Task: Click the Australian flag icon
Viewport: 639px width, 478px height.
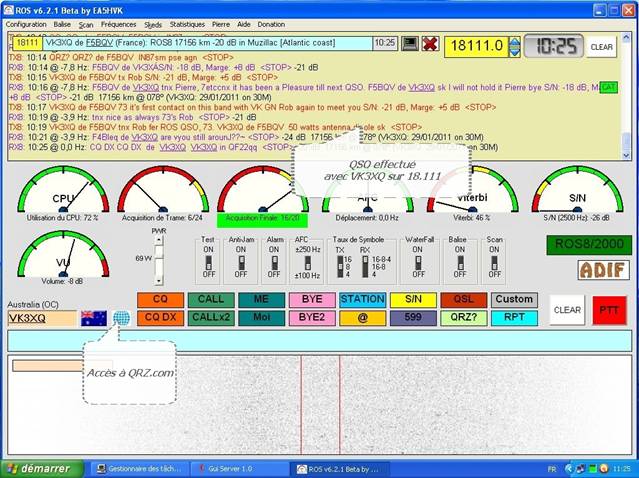Action: point(94,318)
